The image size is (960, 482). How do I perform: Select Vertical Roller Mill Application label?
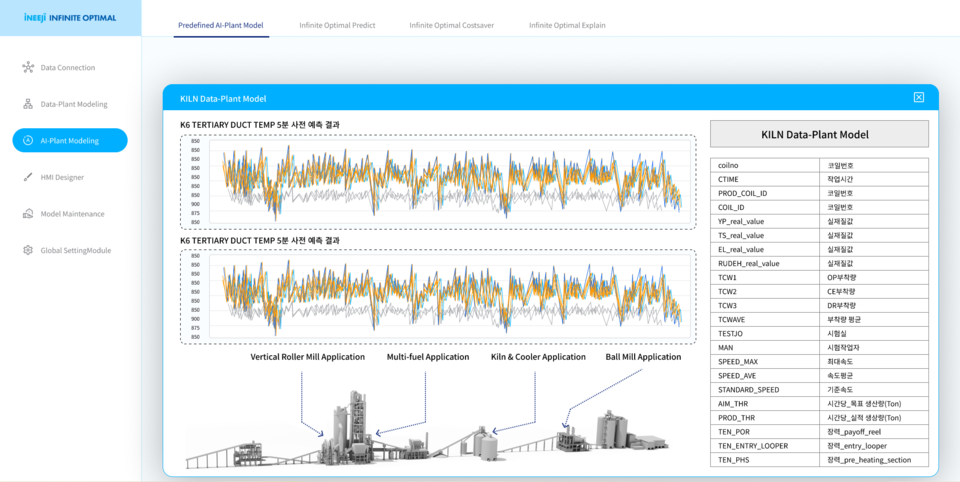coord(308,357)
